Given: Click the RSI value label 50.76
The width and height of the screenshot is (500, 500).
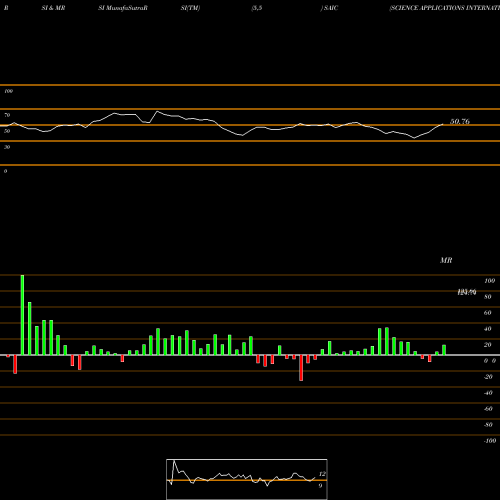Looking at the screenshot, I should tap(460, 122).
